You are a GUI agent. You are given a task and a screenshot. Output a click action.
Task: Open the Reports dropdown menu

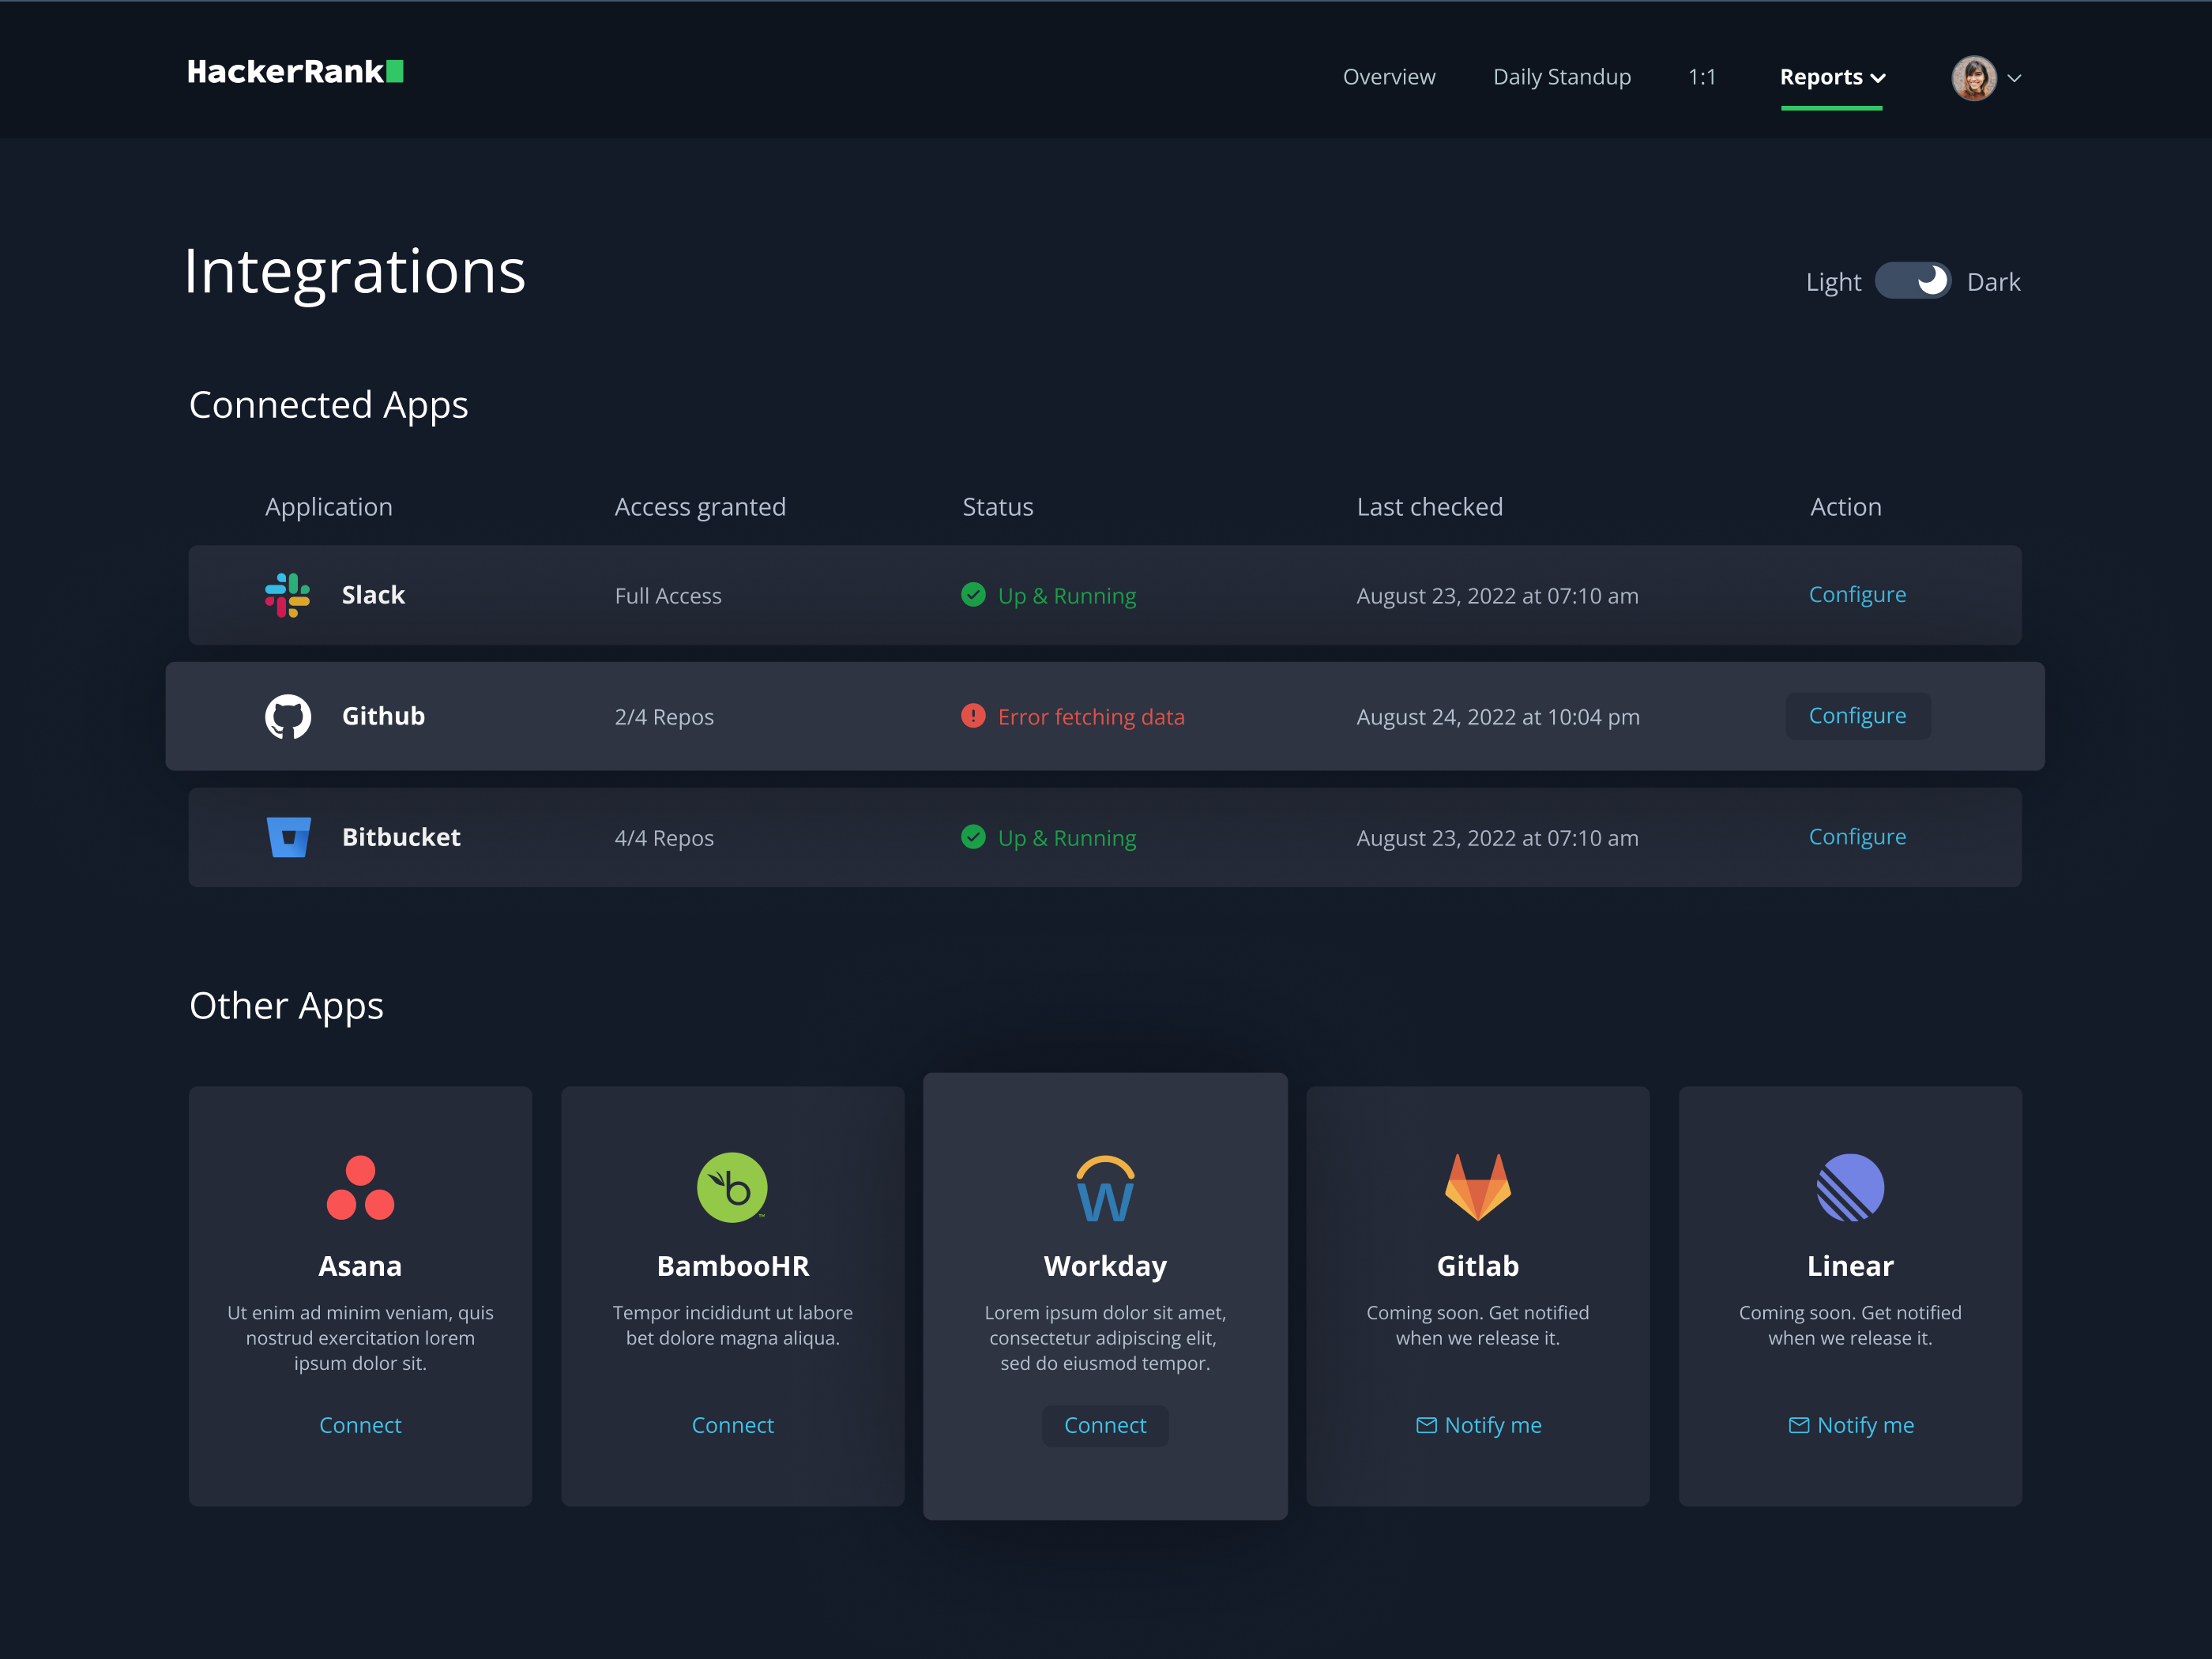click(x=1831, y=77)
